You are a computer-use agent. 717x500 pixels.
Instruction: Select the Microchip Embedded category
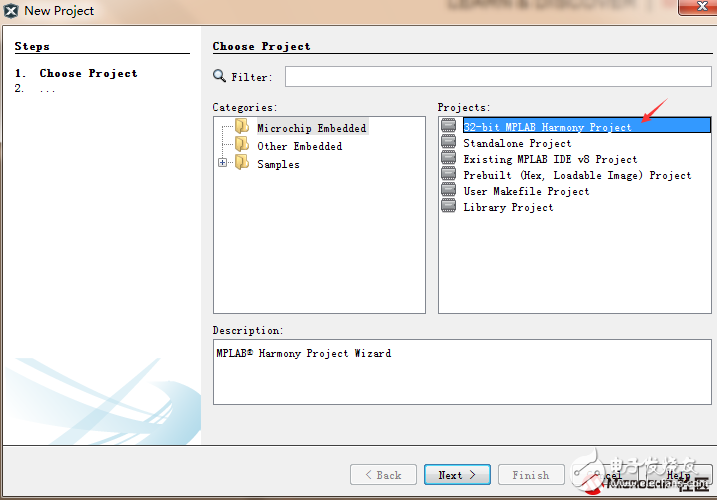point(312,128)
